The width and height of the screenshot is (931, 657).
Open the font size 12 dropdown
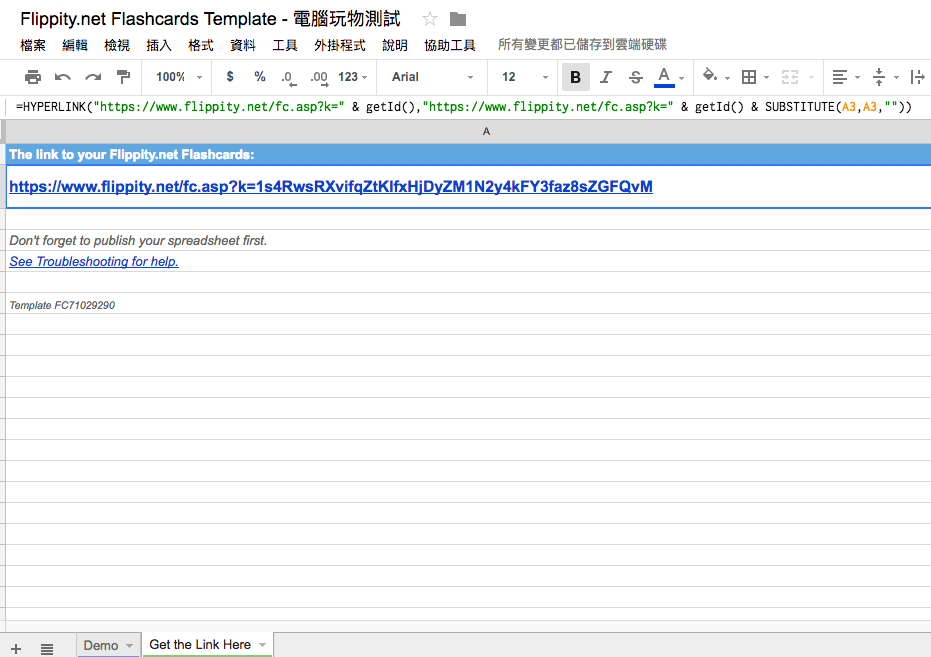(x=525, y=77)
